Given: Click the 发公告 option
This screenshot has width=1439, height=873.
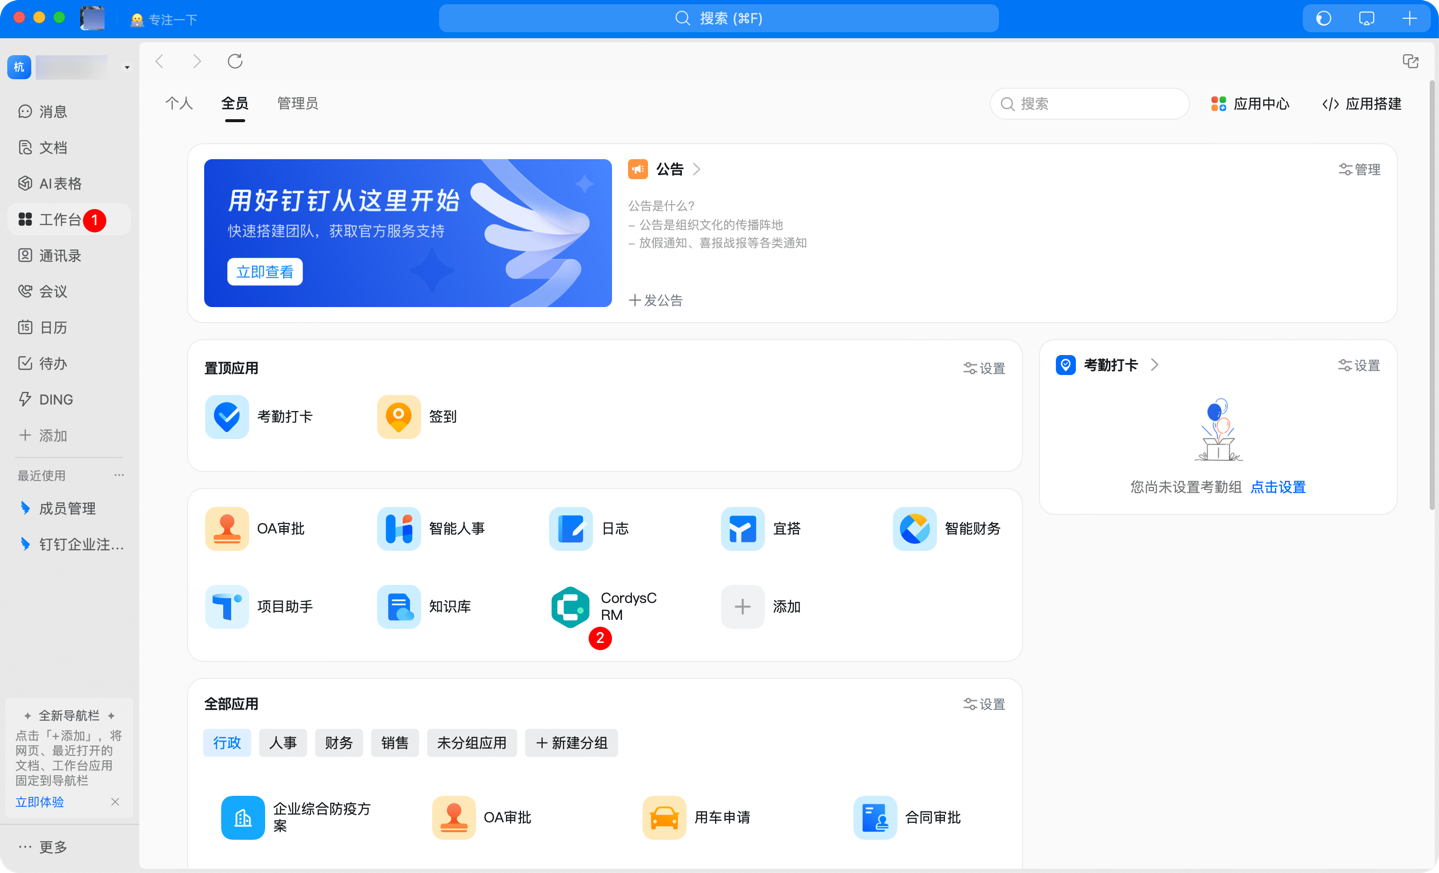Looking at the screenshot, I should point(656,300).
